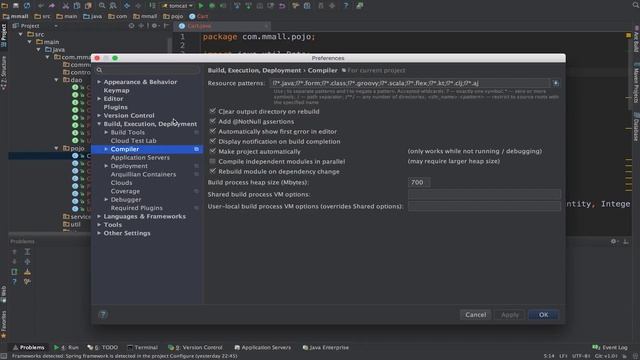The width and height of the screenshot is (640, 360).
Task: Click the Project Structure icon in toolbar
Action: (x=307, y=6)
